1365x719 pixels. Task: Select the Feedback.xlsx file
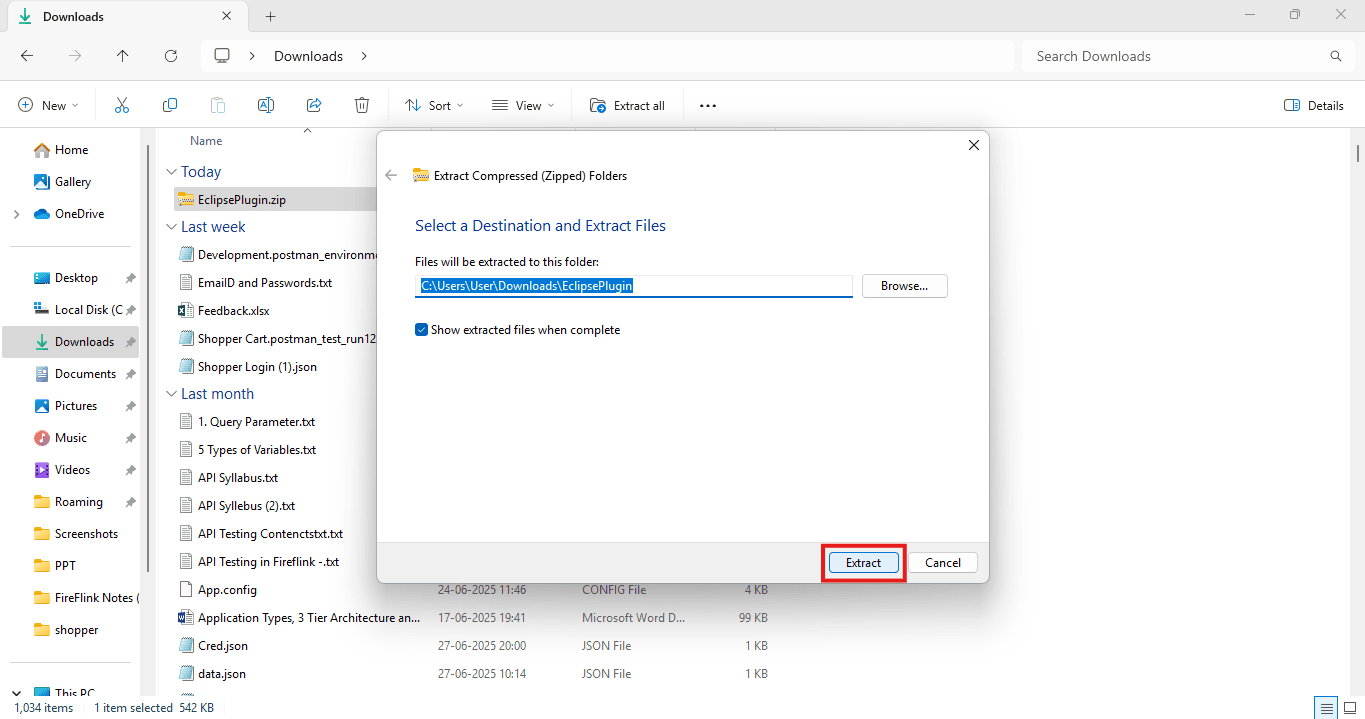(223, 311)
